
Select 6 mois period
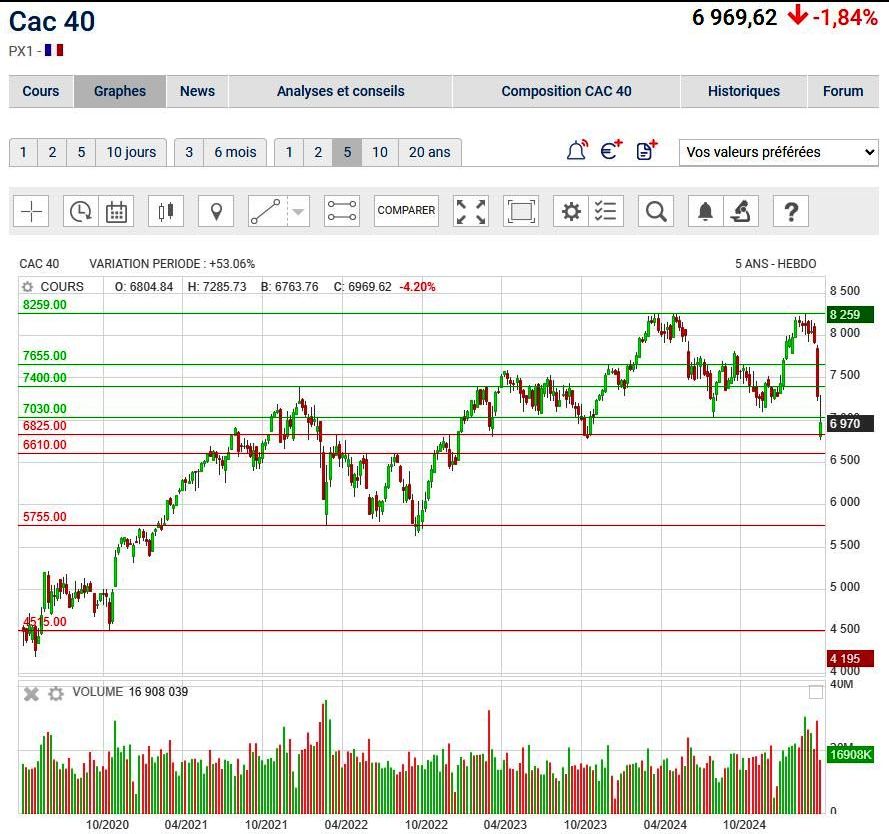pyautogui.click(x=235, y=152)
